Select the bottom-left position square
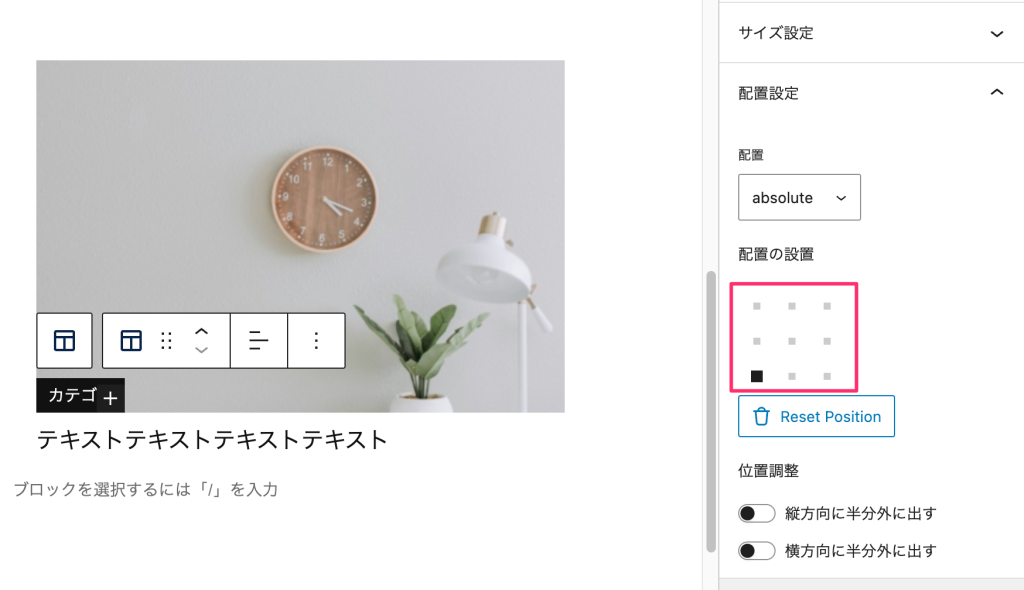 point(757,376)
